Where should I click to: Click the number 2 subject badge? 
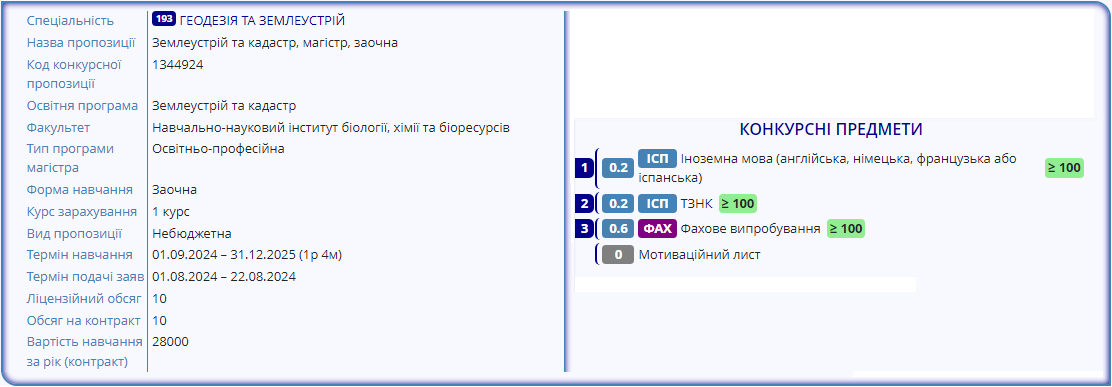point(584,204)
